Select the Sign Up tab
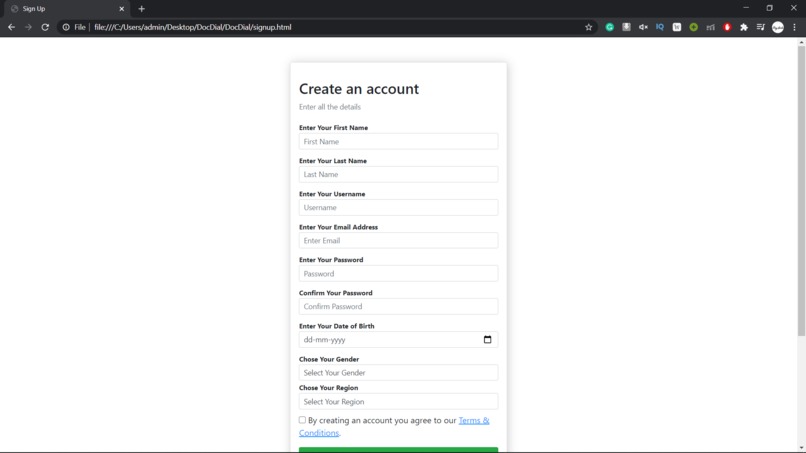 pos(67,9)
